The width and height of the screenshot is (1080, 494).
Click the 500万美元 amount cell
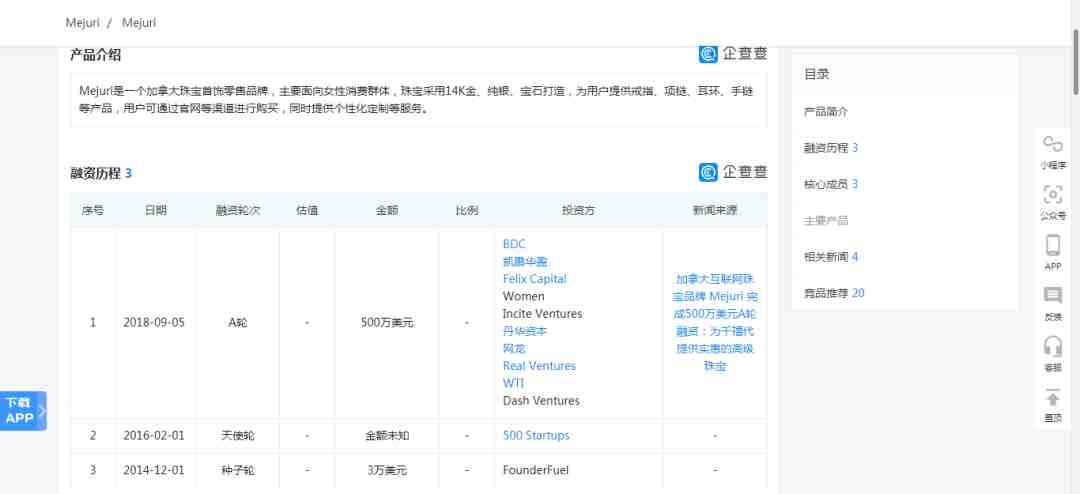(x=387, y=322)
